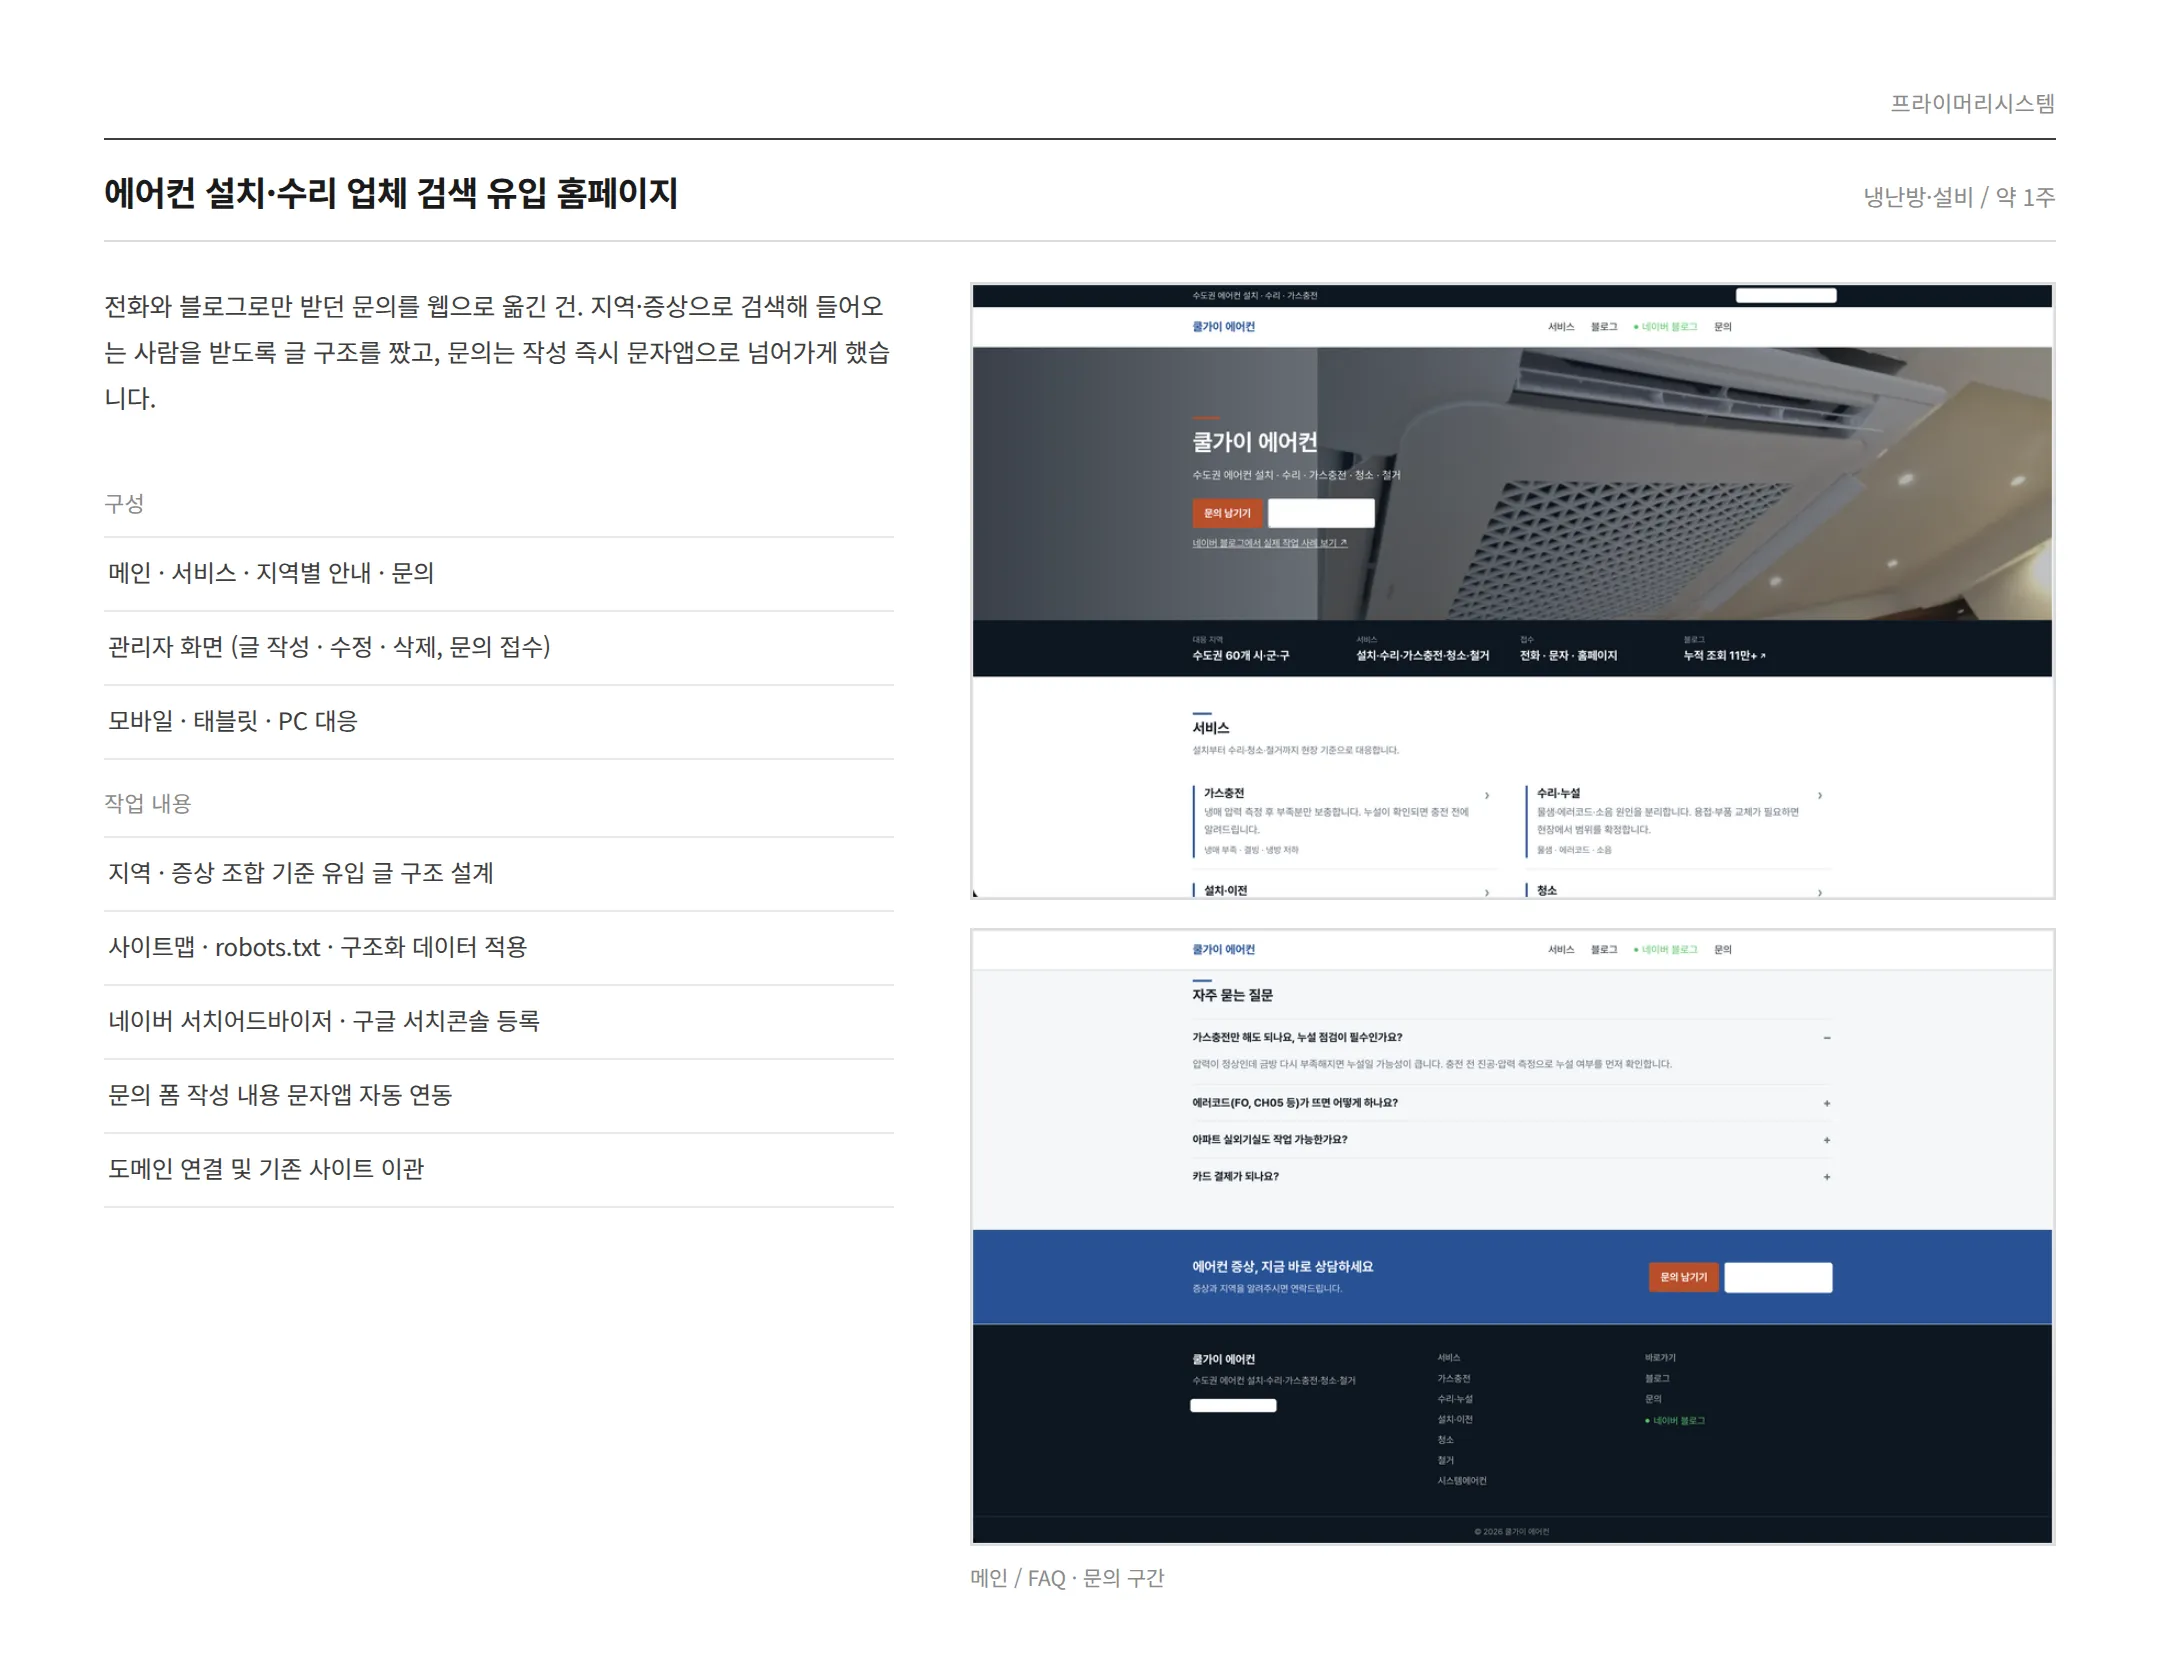
Task: Click the 문의 nav item above the hero image
Action: 1722,327
